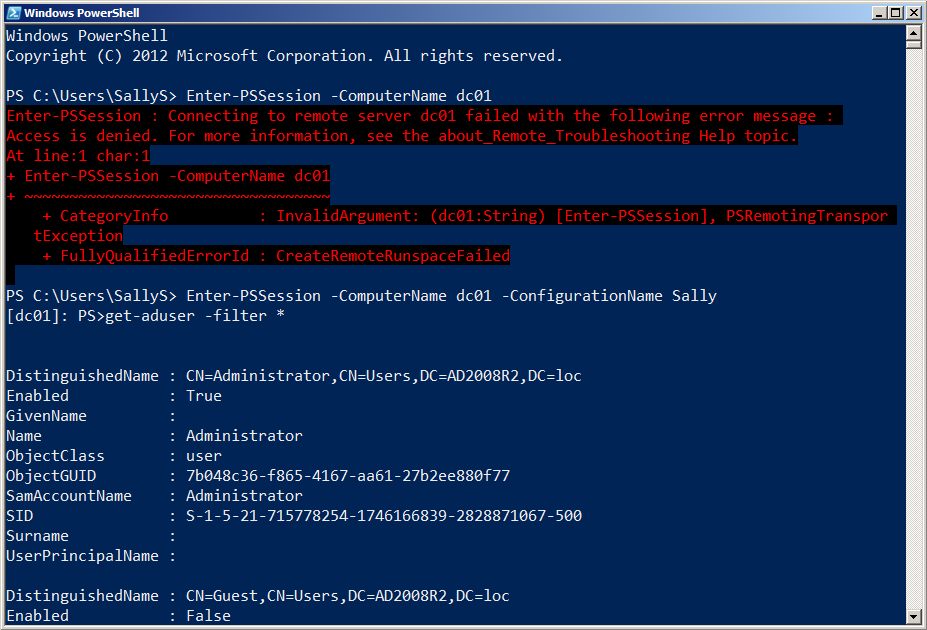Click the CN=Guest DistinguishedName value
Viewport: 927px width, 630px height.
[x=348, y=596]
